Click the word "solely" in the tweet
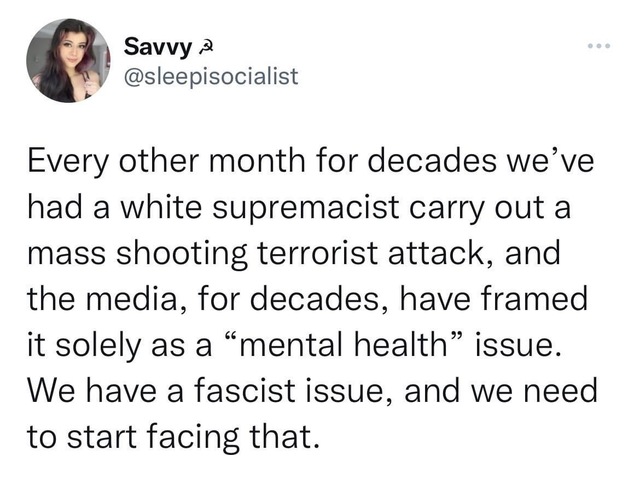Viewport: 640px width, 479px height. (98, 346)
